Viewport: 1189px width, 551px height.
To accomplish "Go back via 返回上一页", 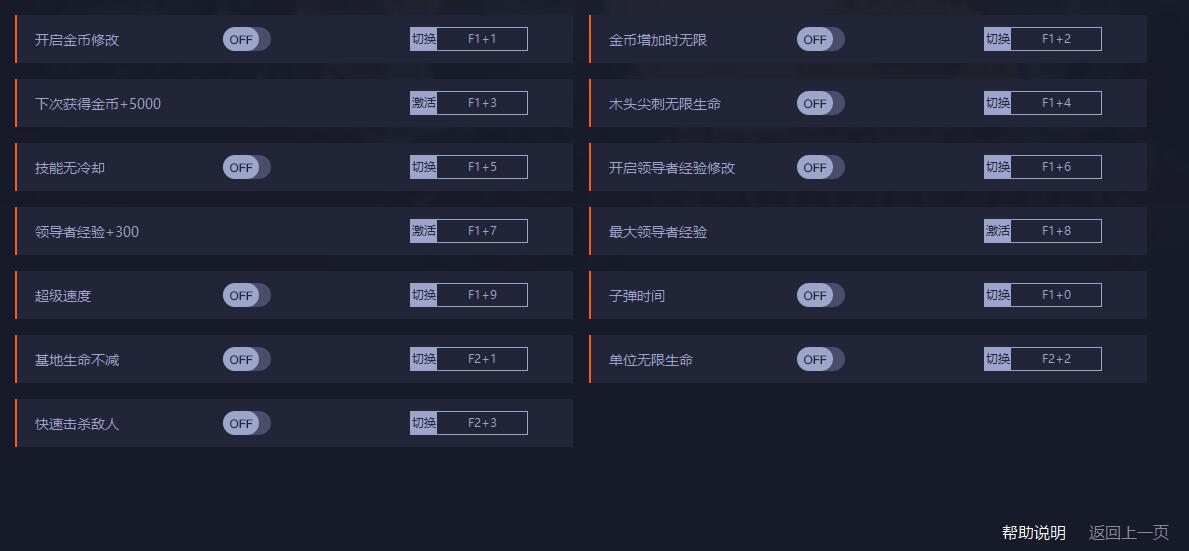I will 1128,533.
